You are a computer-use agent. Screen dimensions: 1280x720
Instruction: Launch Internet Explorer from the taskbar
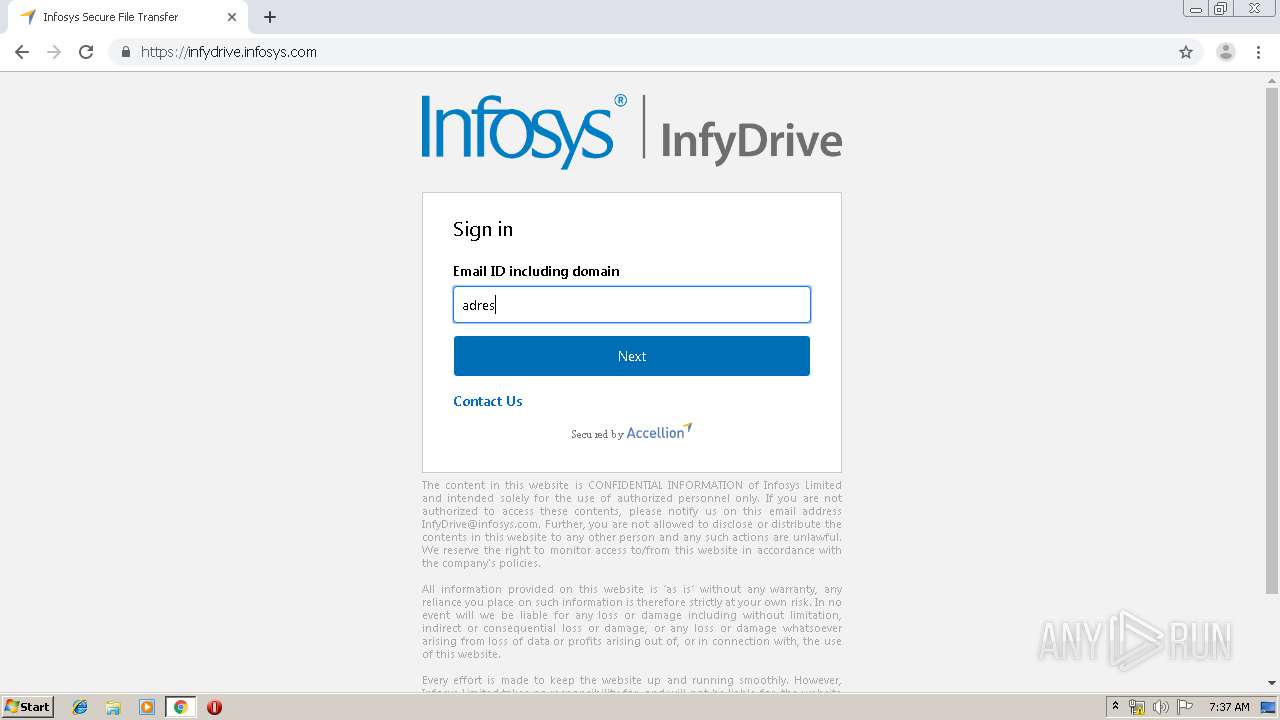(80, 707)
